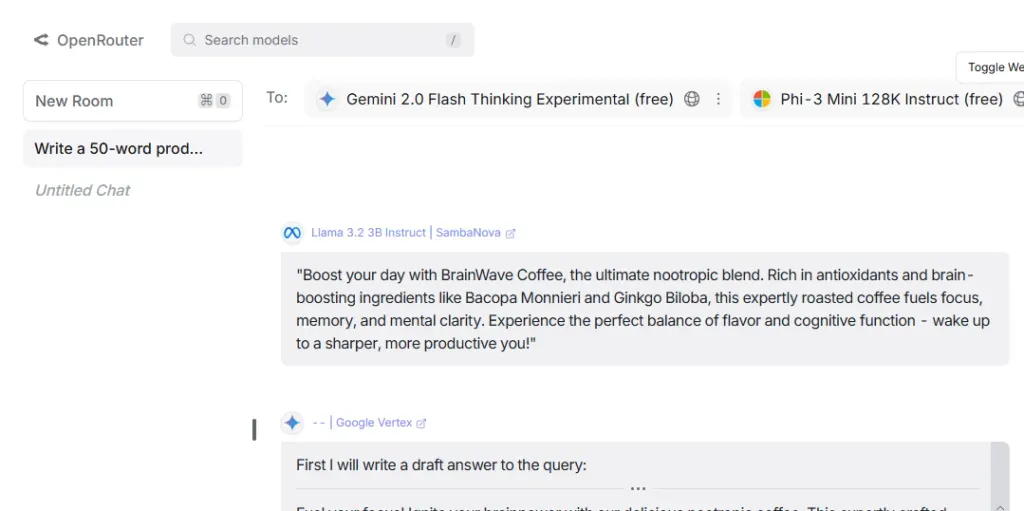Open the Google Vertex provider link
1024x511 pixels.
(374, 423)
